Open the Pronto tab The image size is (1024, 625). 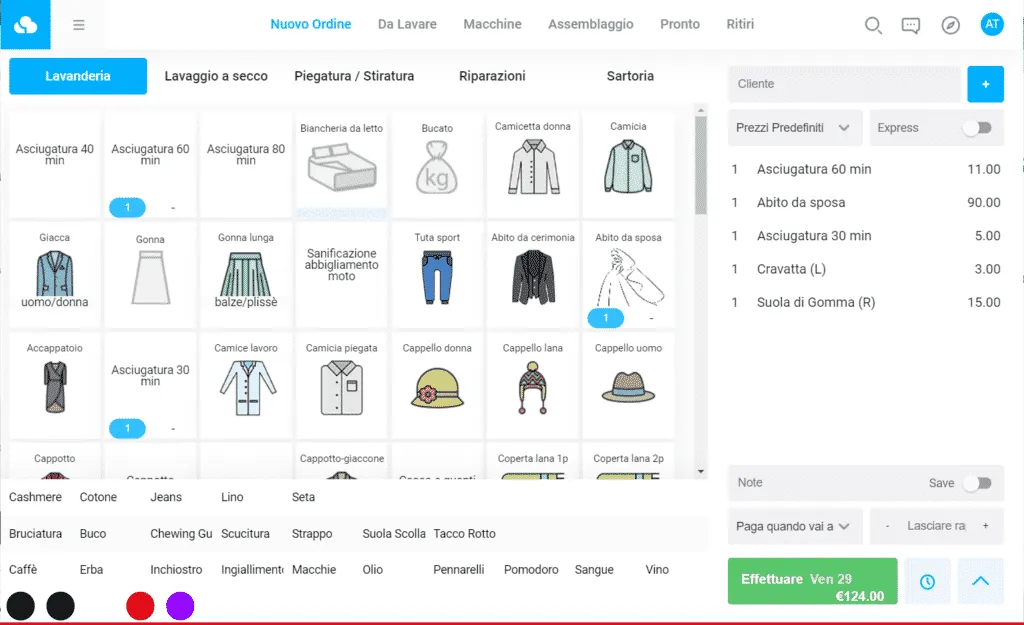tap(680, 24)
